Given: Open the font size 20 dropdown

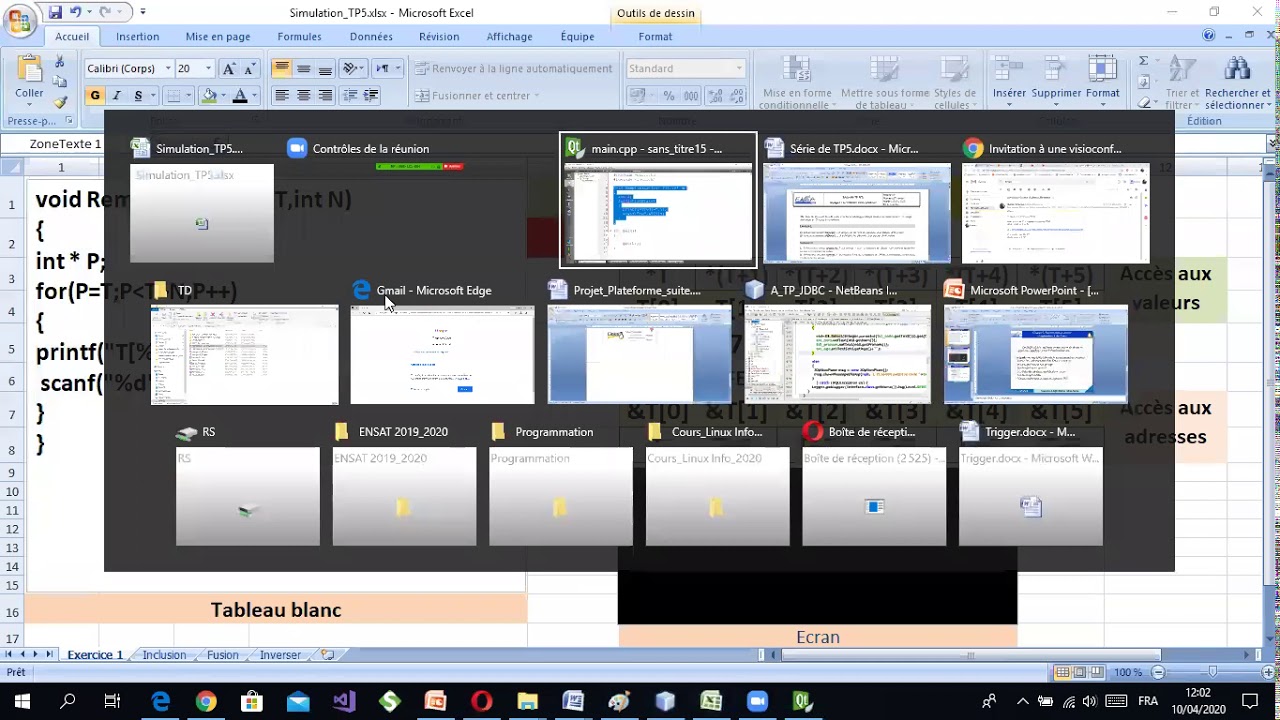Looking at the screenshot, I should (x=208, y=68).
